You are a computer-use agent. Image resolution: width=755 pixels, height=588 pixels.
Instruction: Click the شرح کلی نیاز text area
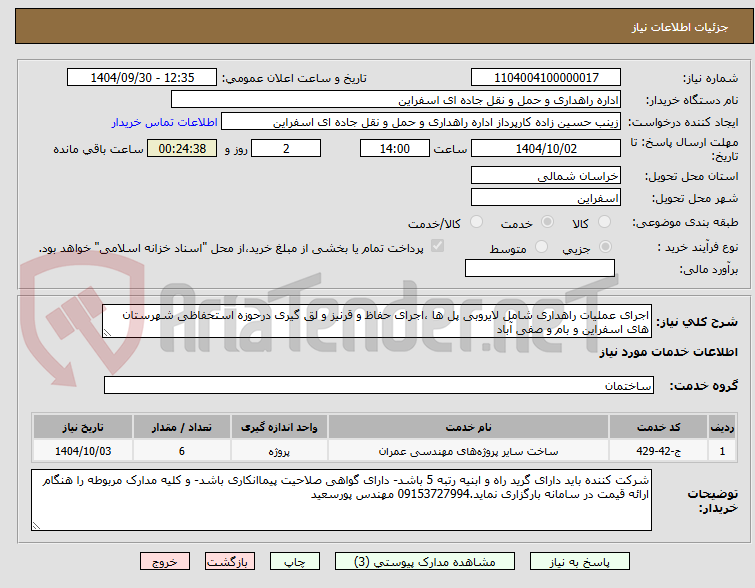pos(377,321)
